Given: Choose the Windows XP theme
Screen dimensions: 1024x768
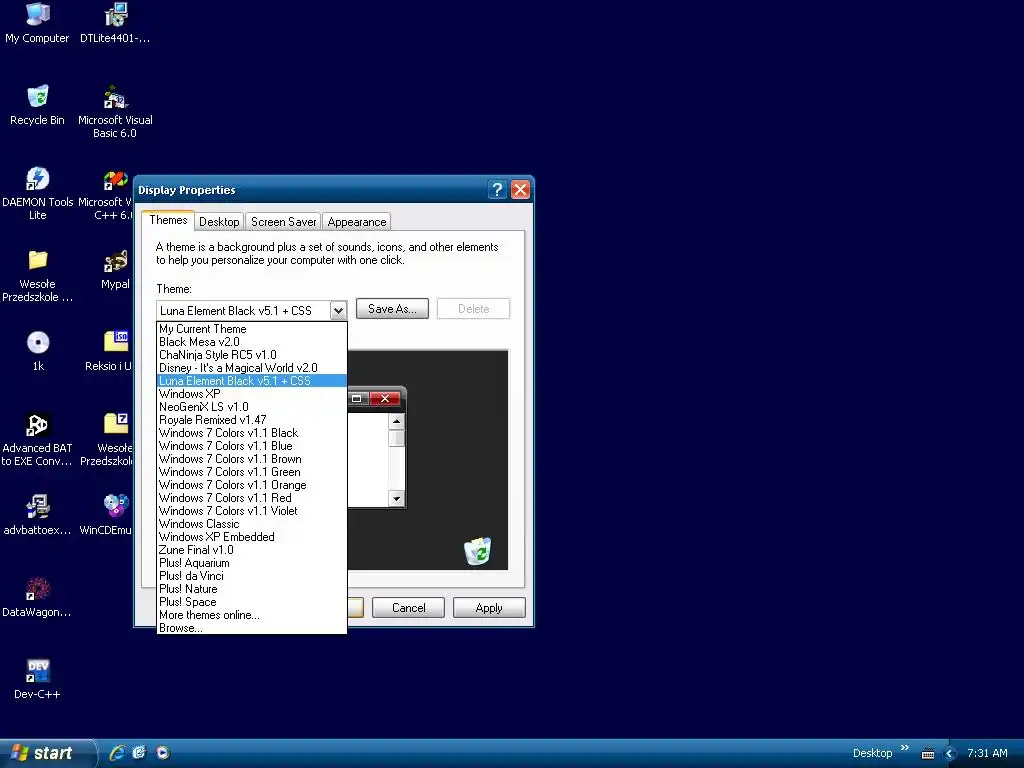Looking at the screenshot, I should pos(252,394).
